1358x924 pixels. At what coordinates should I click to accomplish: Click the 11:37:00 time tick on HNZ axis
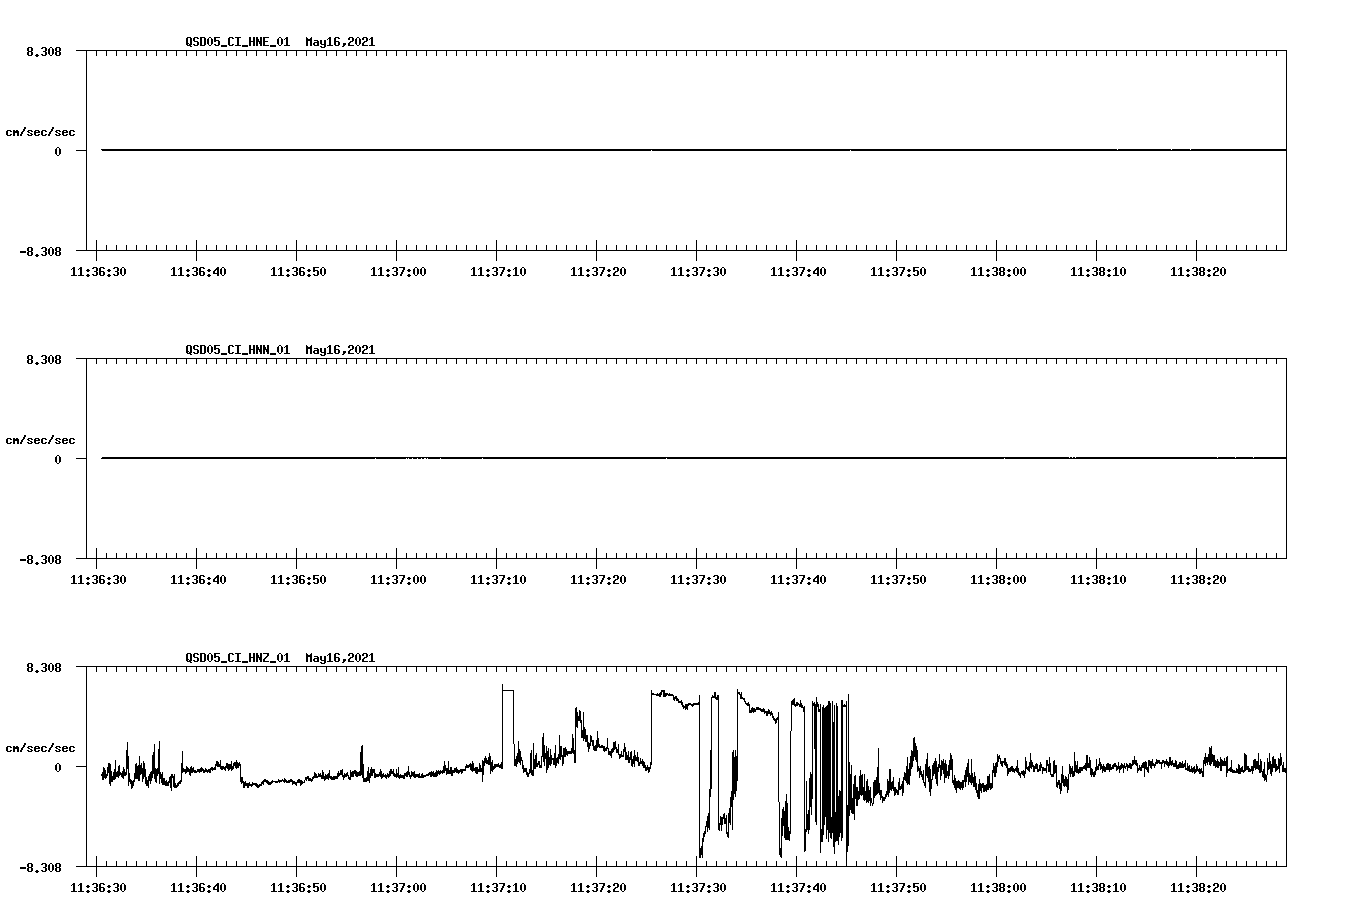(399, 887)
